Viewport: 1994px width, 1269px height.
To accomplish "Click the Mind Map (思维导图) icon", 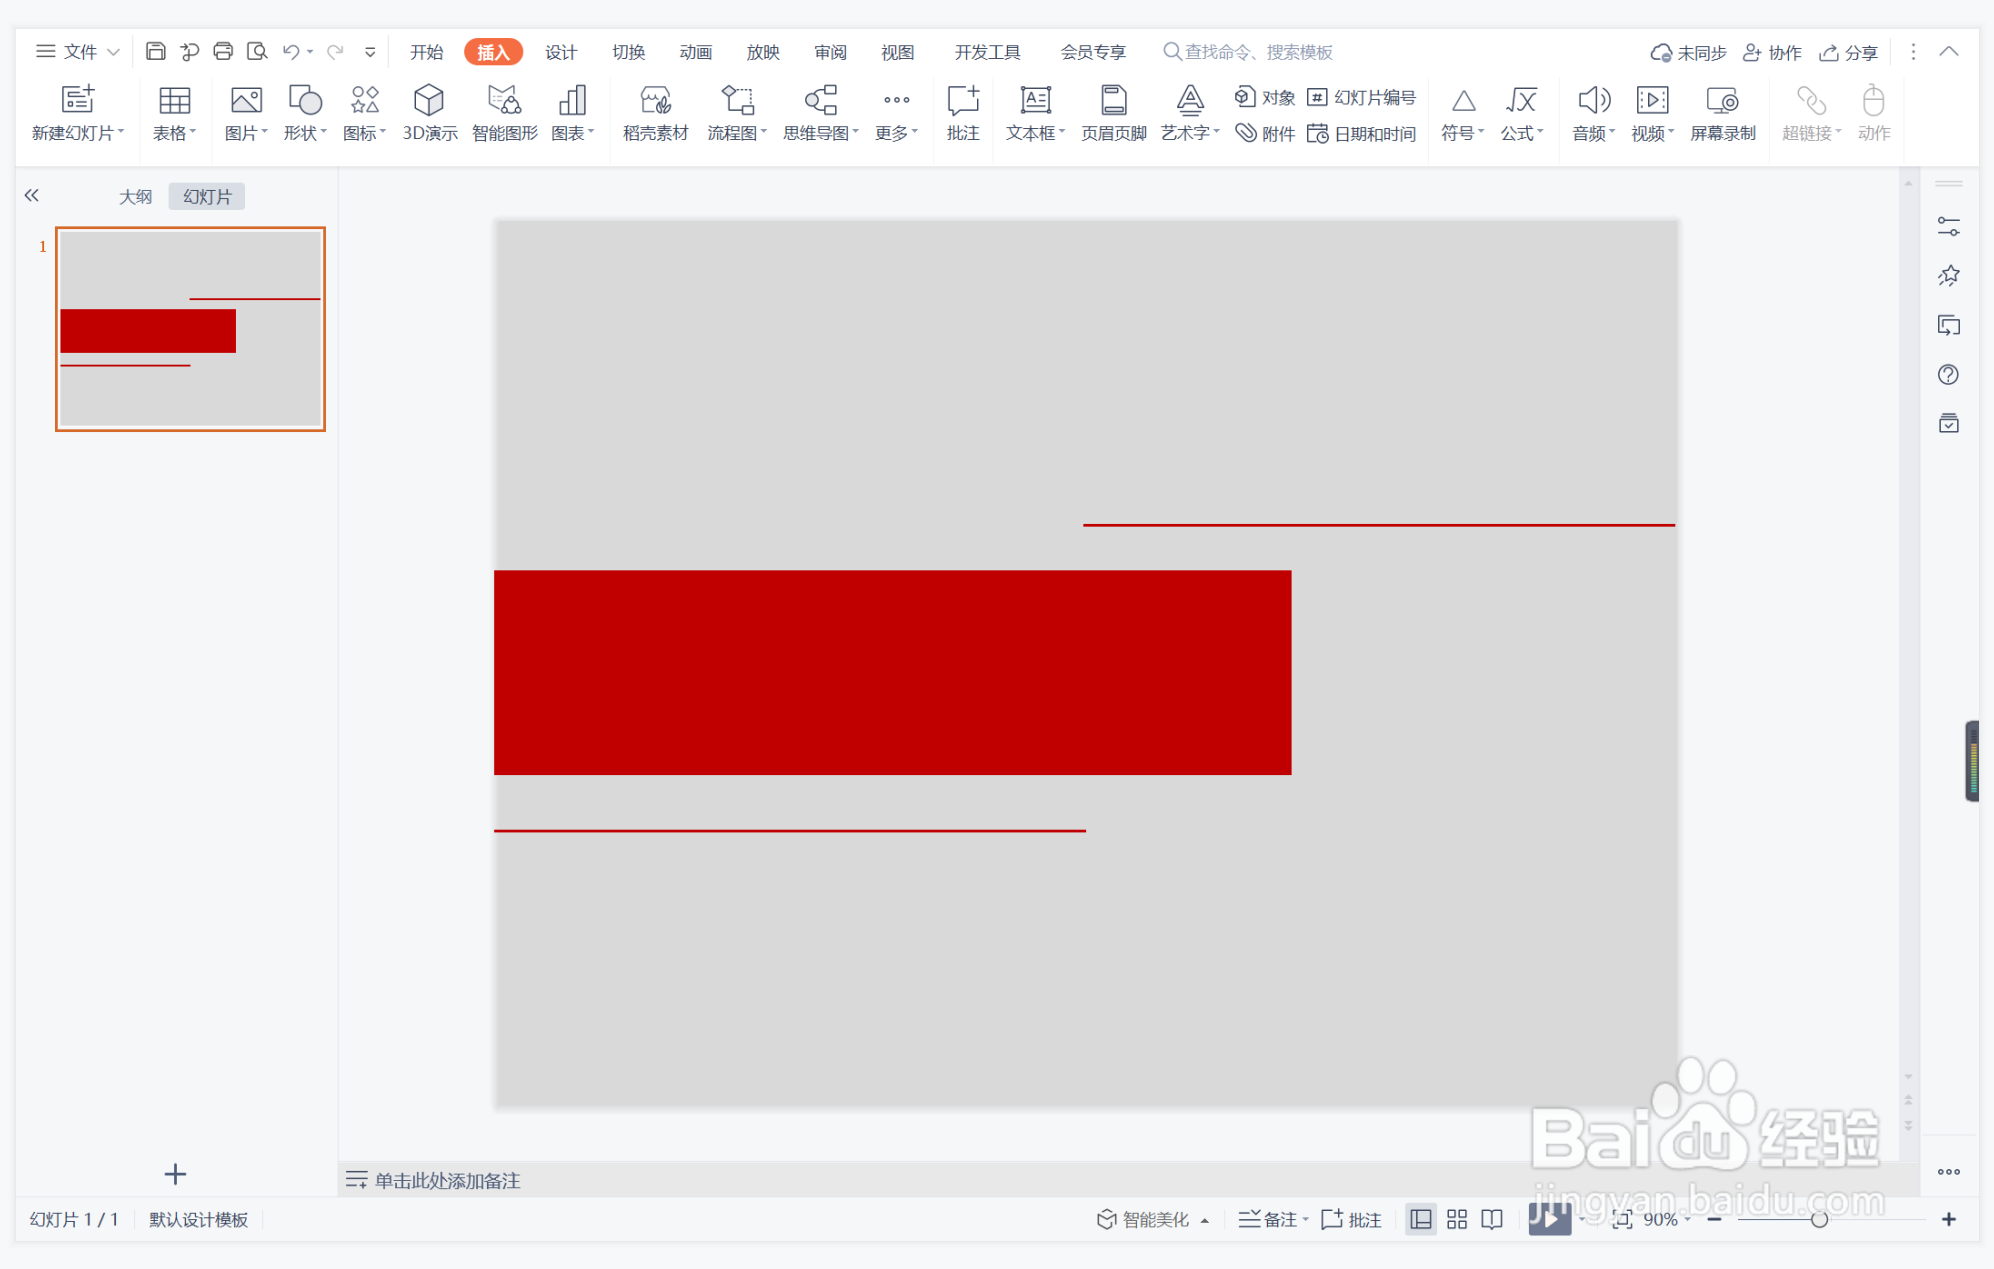I will click(x=820, y=100).
